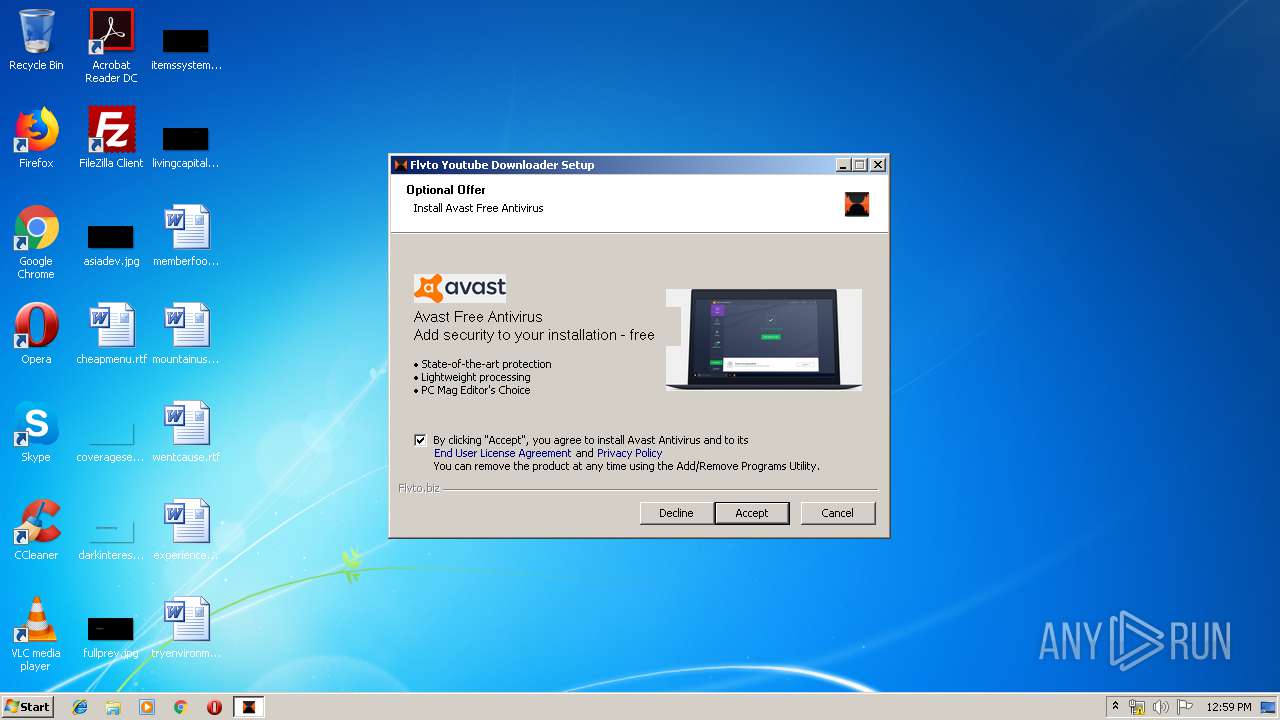Cancel the Flvto setup

[837, 513]
